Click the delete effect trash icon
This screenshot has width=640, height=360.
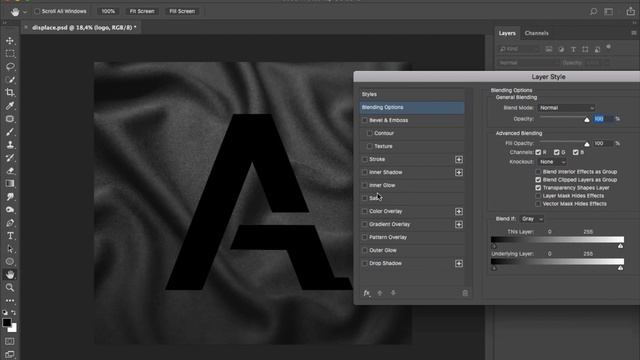pyautogui.click(x=465, y=293)
